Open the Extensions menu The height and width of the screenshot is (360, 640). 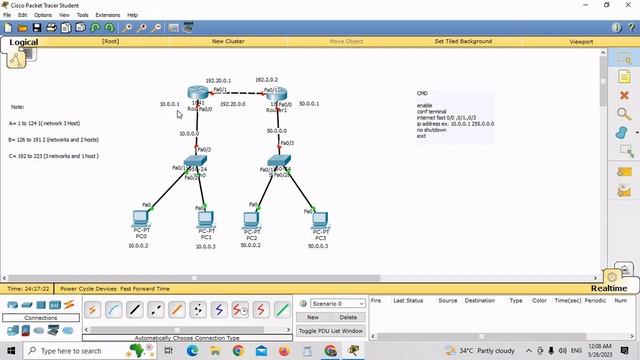pos(108,15)
